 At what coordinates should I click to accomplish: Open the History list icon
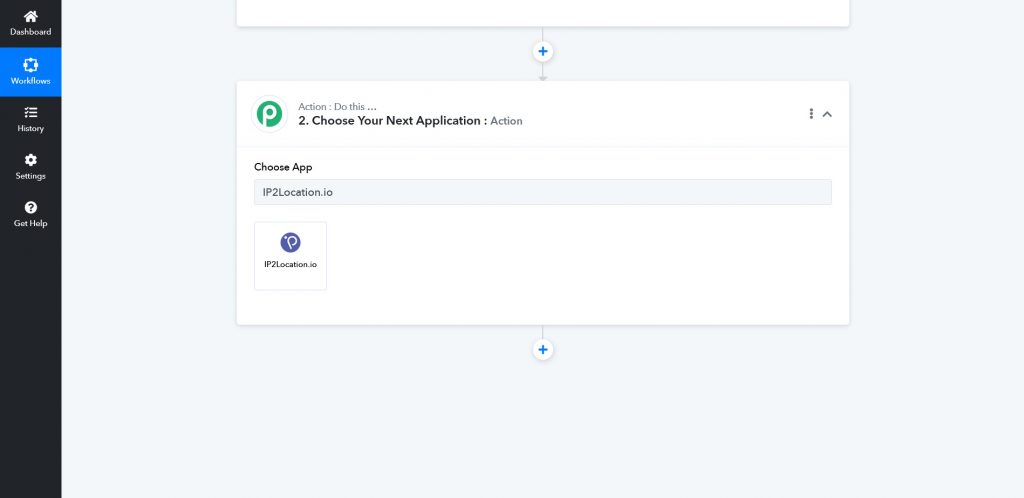(x=30, y=112)
